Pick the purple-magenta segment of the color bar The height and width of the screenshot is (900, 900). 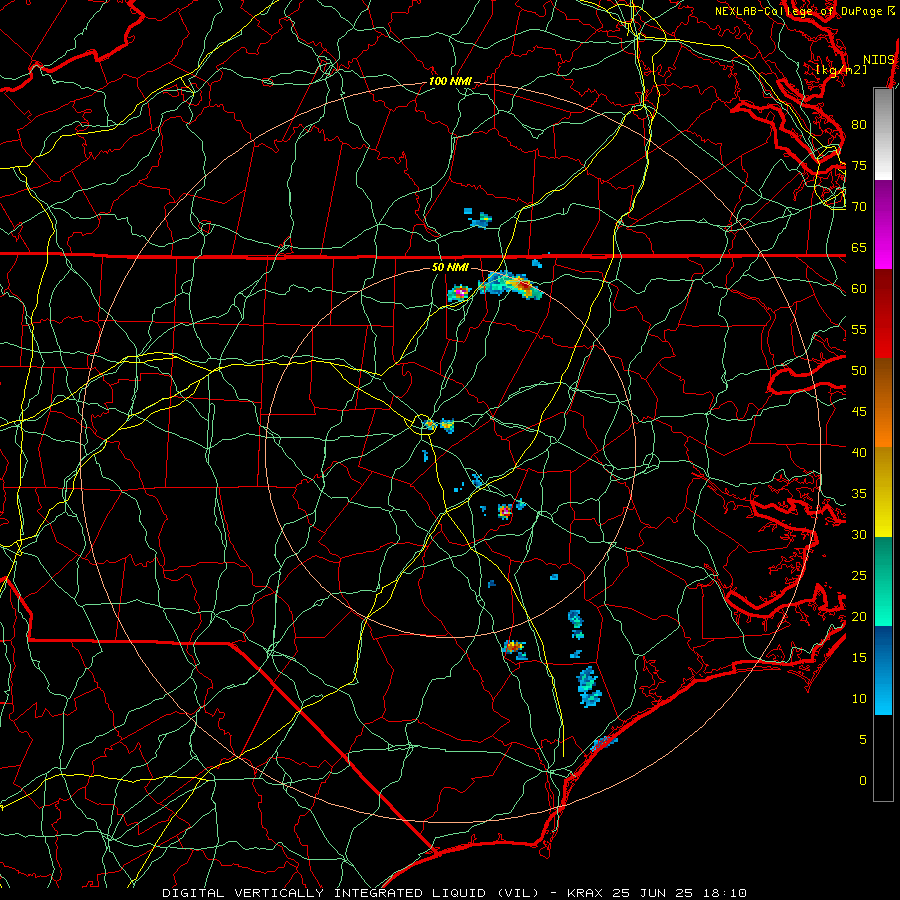883,224
